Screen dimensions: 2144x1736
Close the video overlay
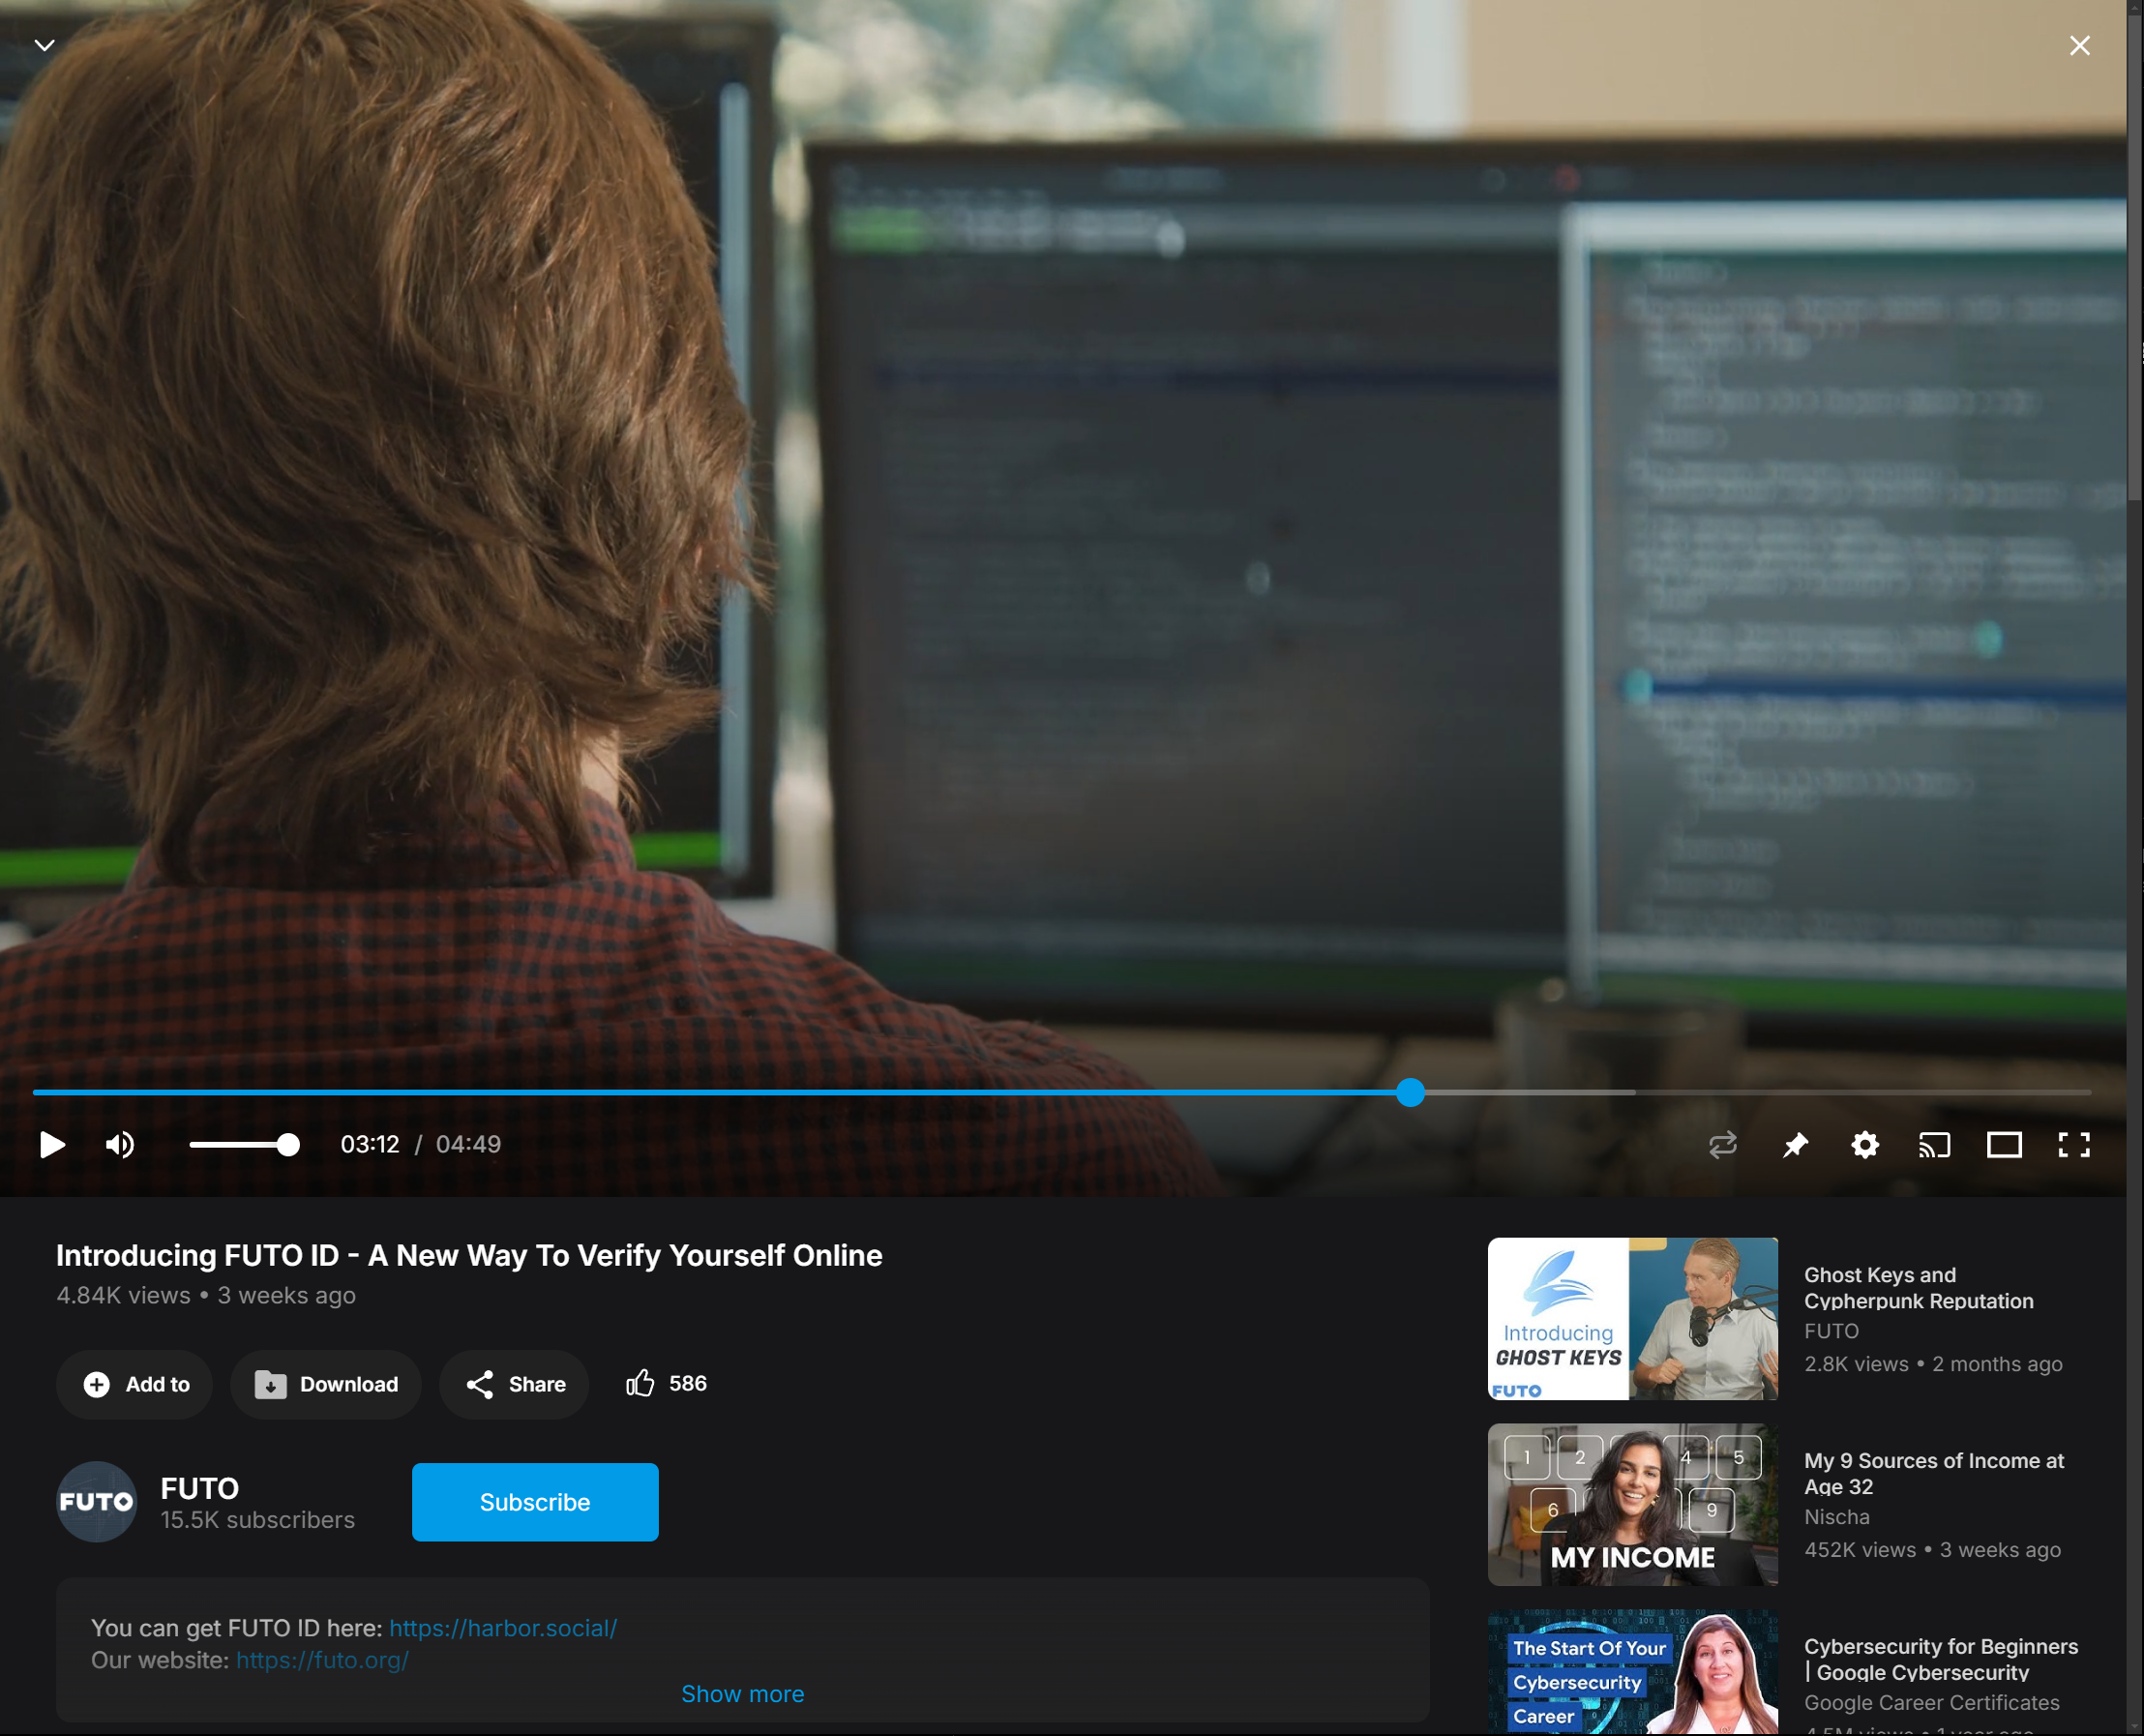(x=2080, y=46)
